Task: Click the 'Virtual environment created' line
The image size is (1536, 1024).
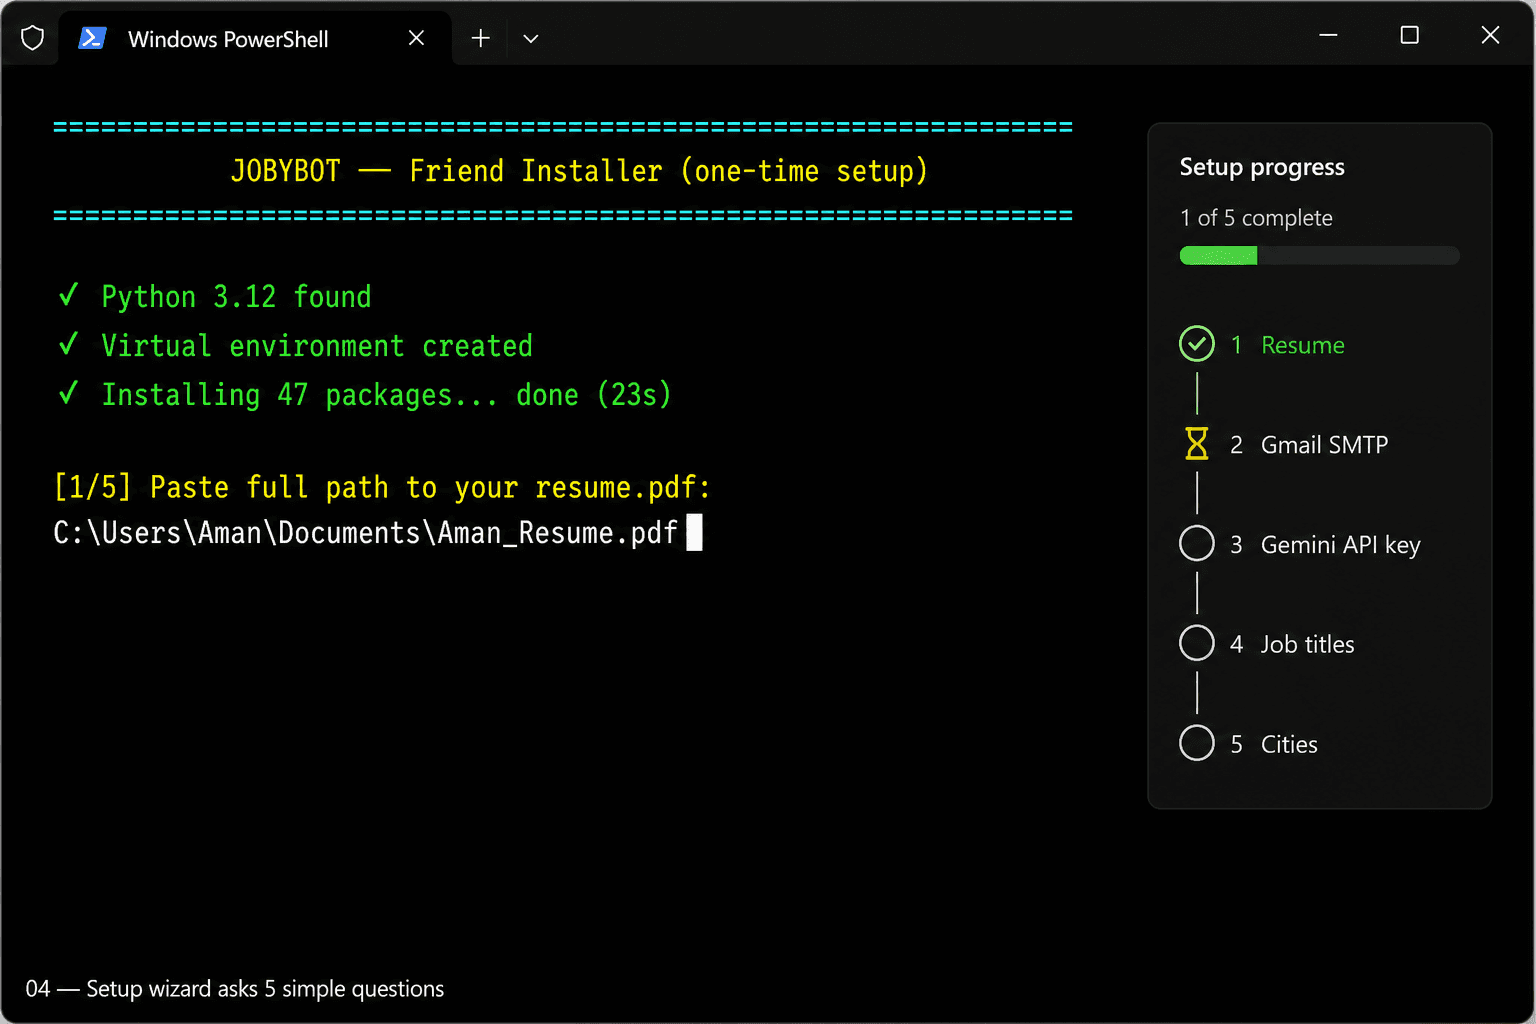Action: click(317, 346)
